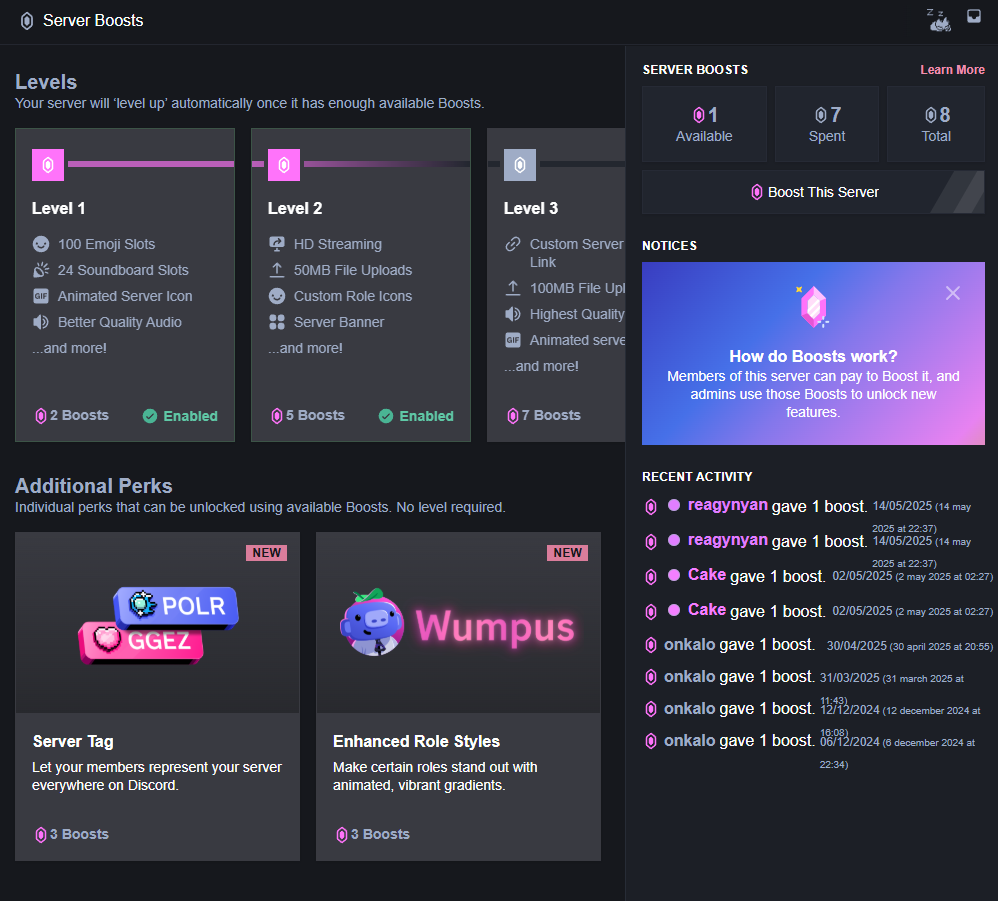Screen dimensions: 998x901
Task: Click the "Server Boosts" page title text
Action: tap(93, 21)
